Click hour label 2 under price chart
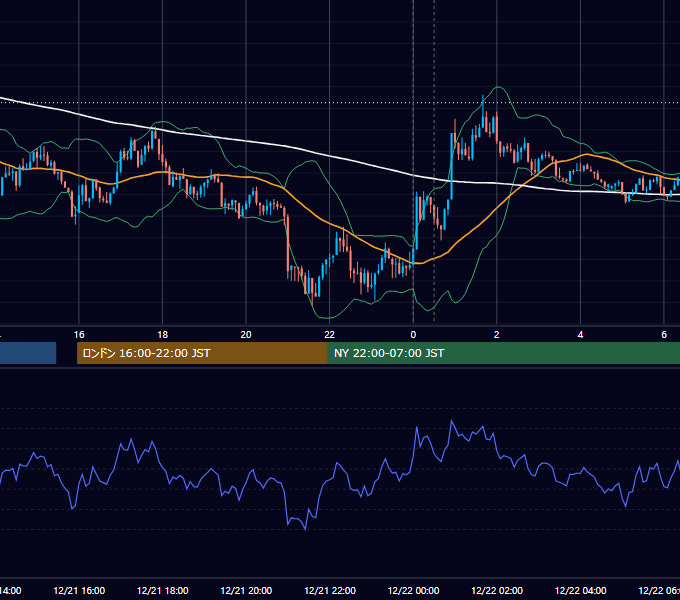680x600 pixels. [497, 335]
